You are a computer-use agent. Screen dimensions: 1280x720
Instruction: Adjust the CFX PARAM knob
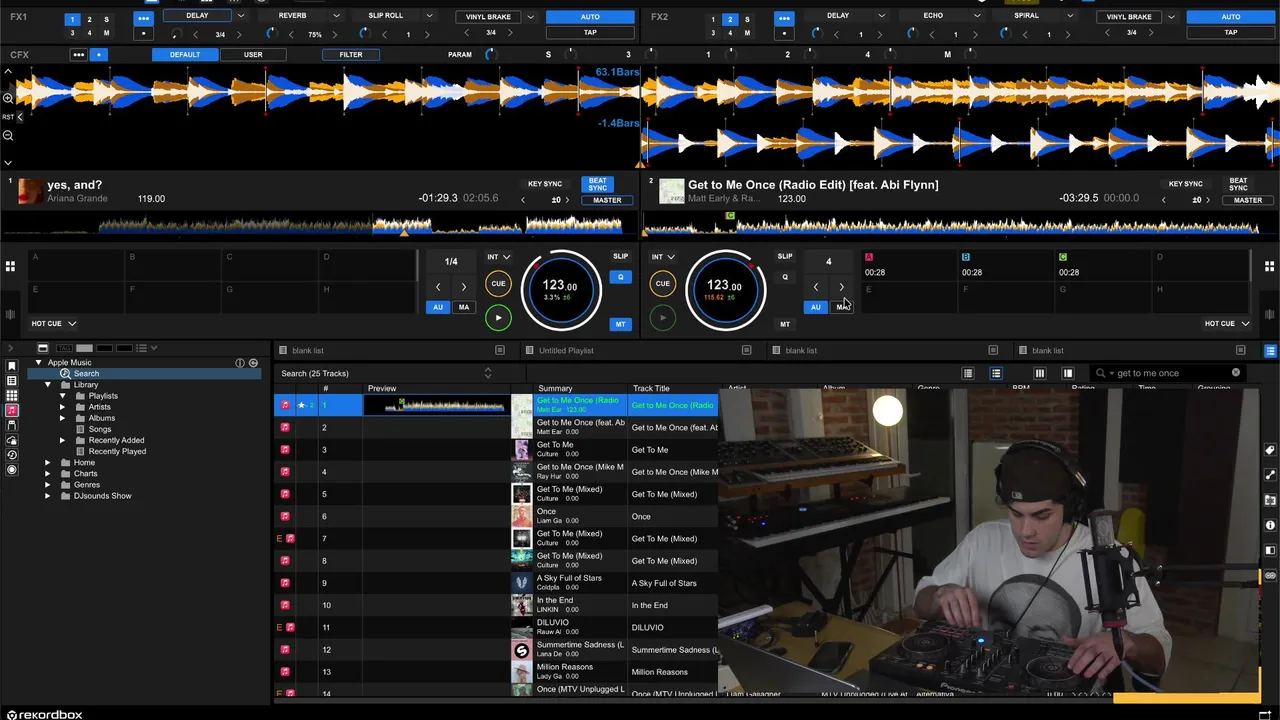pyautogui.click(x=490, y=54)
